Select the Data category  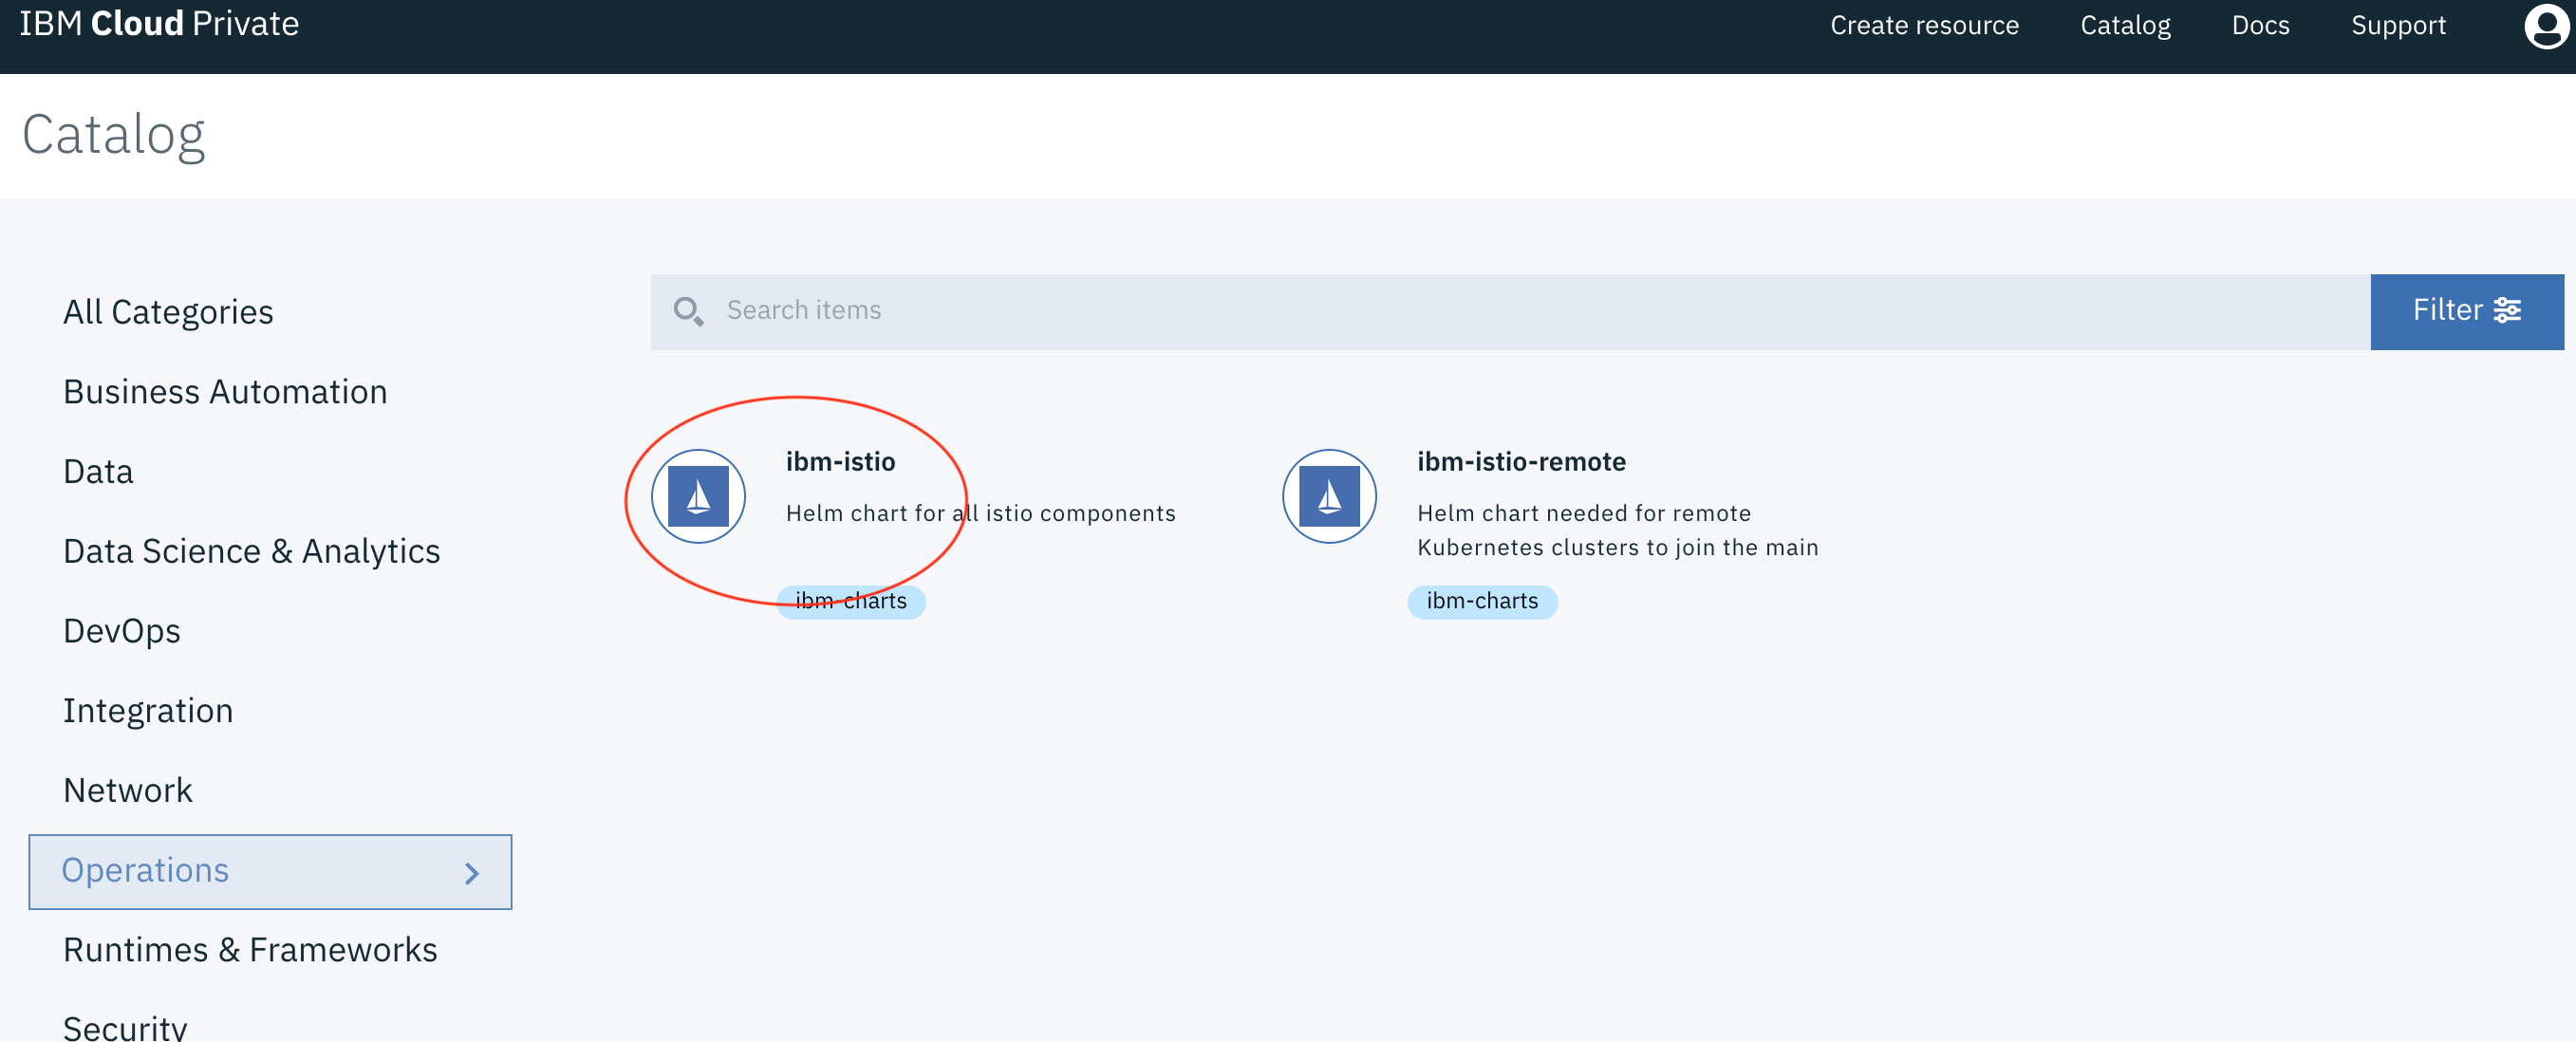tap(98, 472)
